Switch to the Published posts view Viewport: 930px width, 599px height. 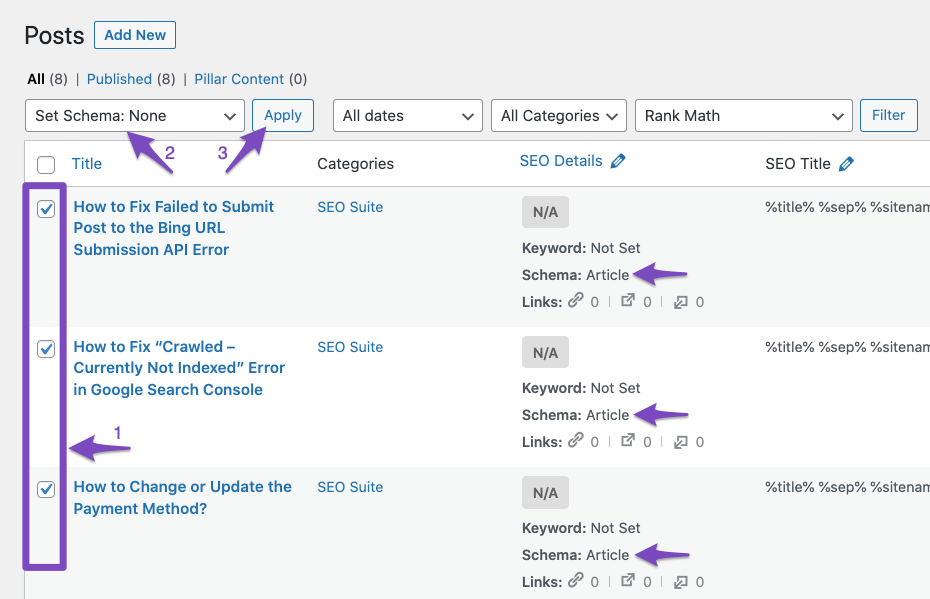[119, 79]
